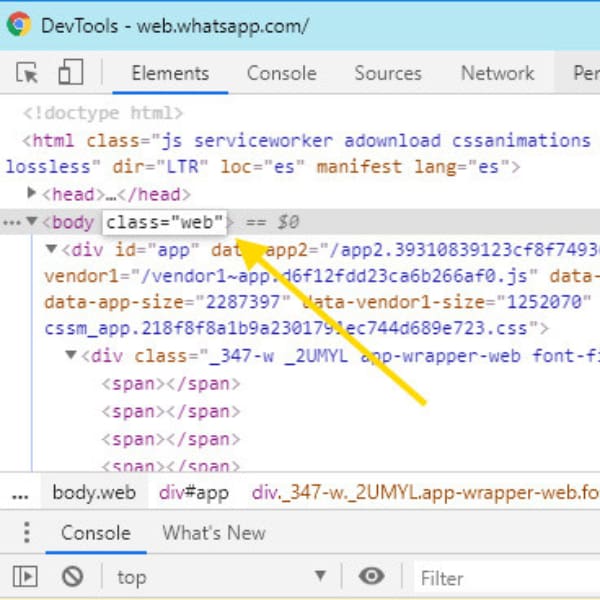This screenshot has height=600, width=600.
Task: Collapse the body element node
Action: (x=32, y=221)
